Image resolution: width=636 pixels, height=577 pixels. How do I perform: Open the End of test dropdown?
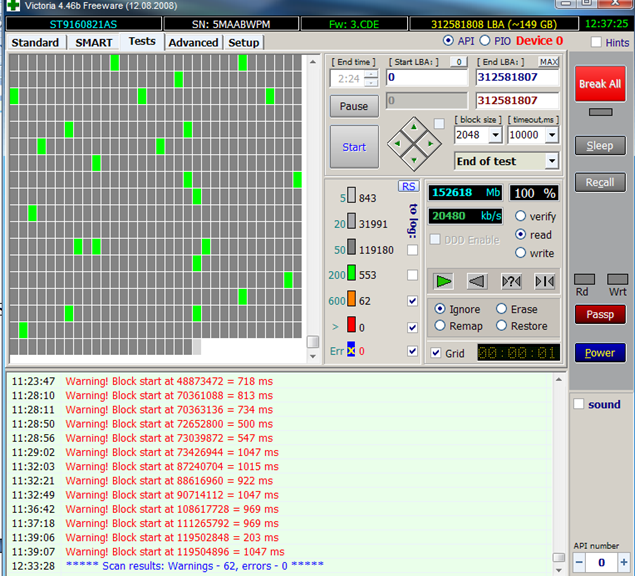click(551, 161)
